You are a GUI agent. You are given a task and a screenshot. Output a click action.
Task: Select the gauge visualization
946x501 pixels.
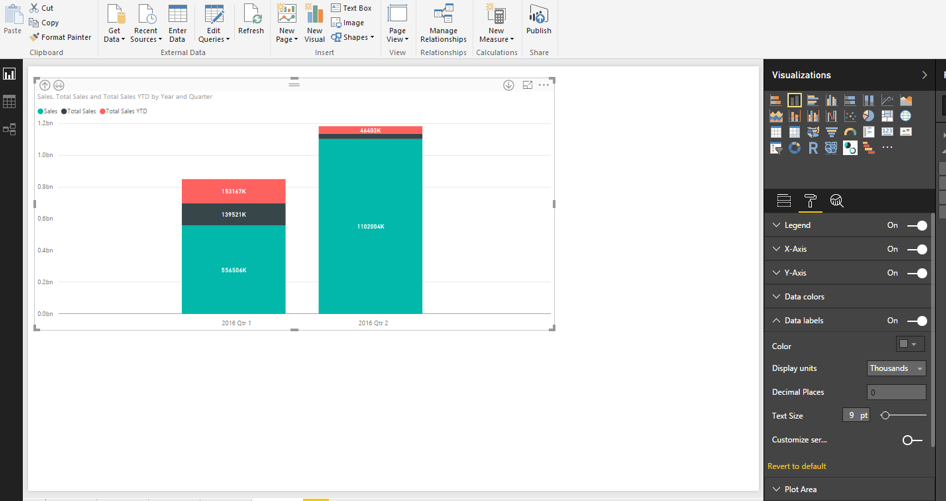pyautogui.click(x=850, y=132)
